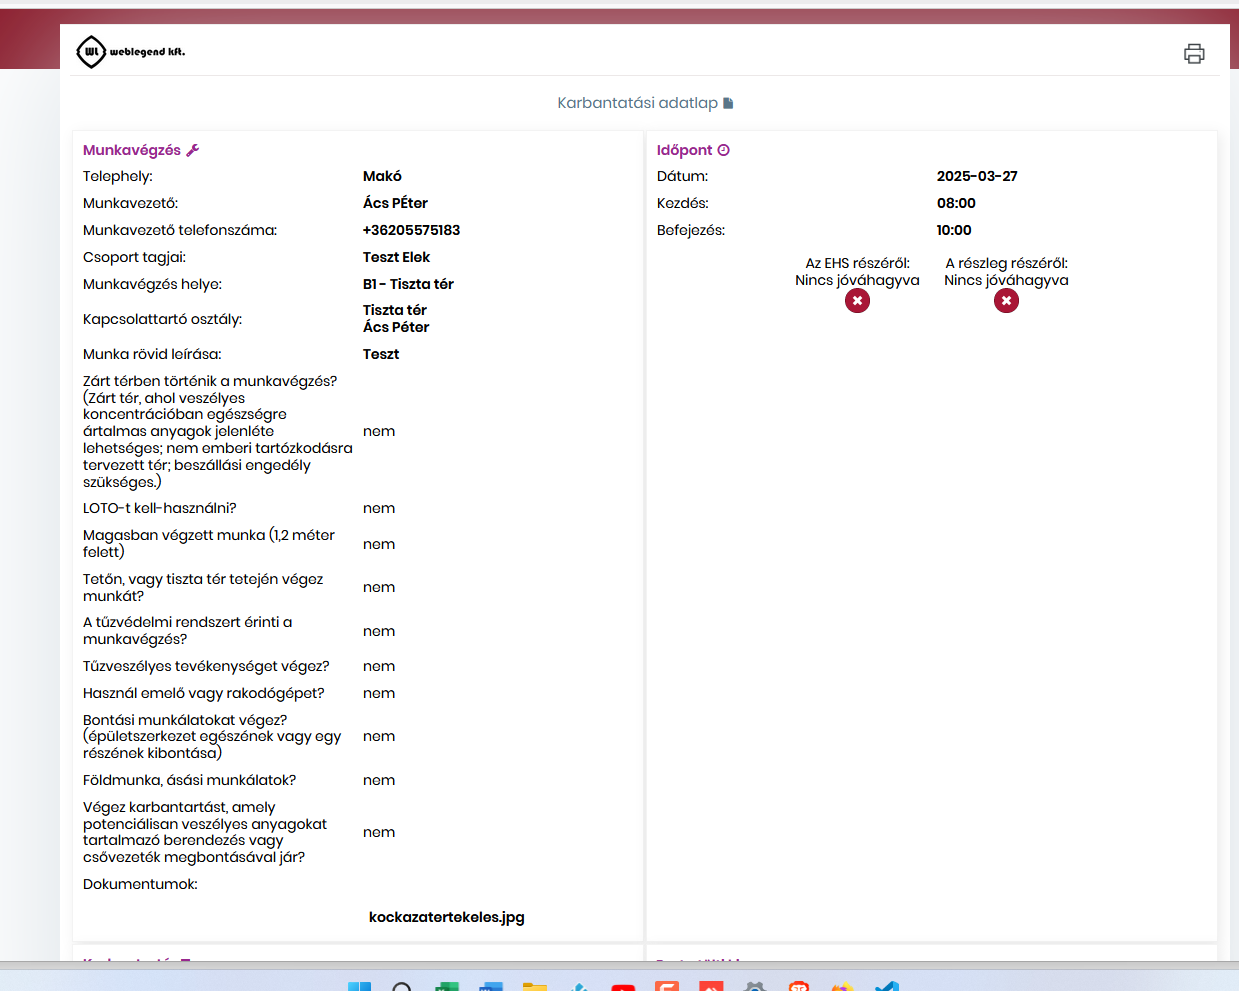Open the kockazatertekeles.jpg document
Viewport: 1239px width, 991px height.
446,917
